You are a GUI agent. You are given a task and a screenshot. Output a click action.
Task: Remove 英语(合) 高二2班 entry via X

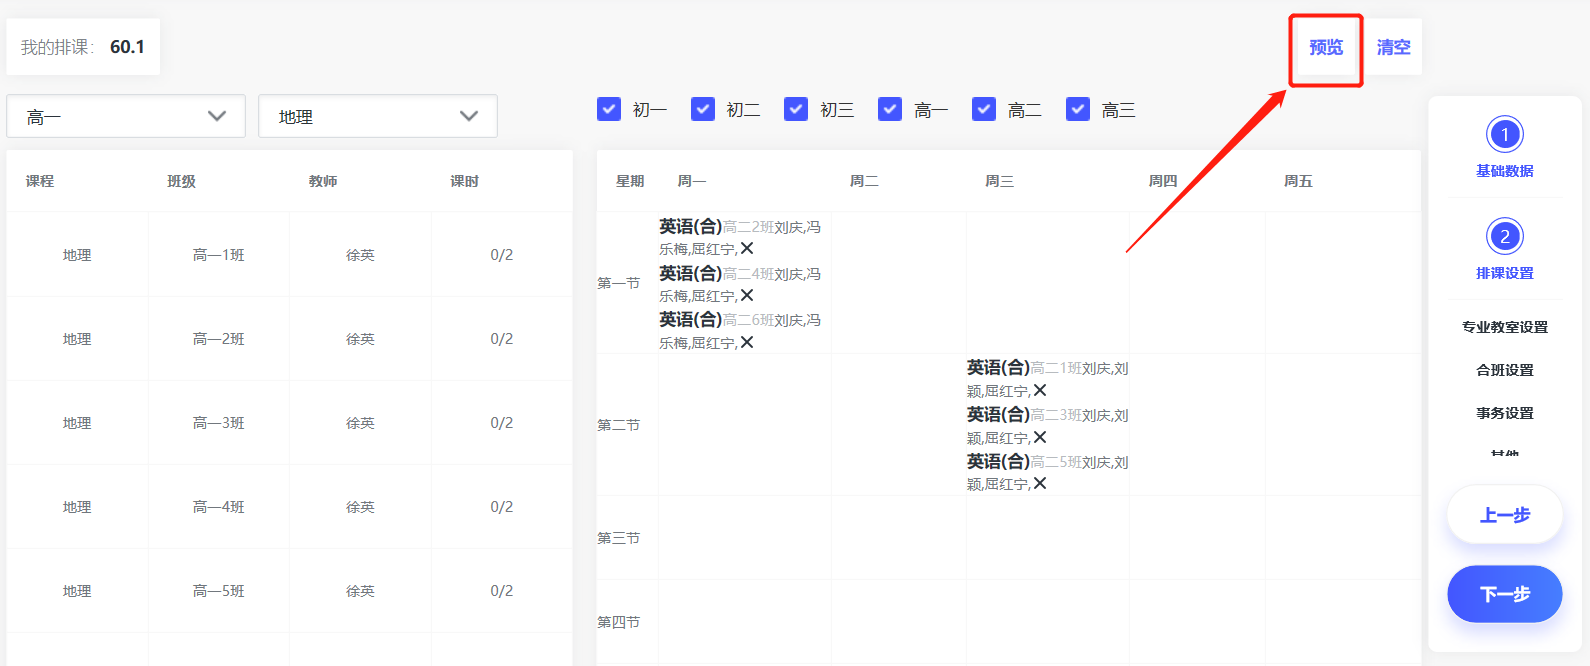coord(747,249)
